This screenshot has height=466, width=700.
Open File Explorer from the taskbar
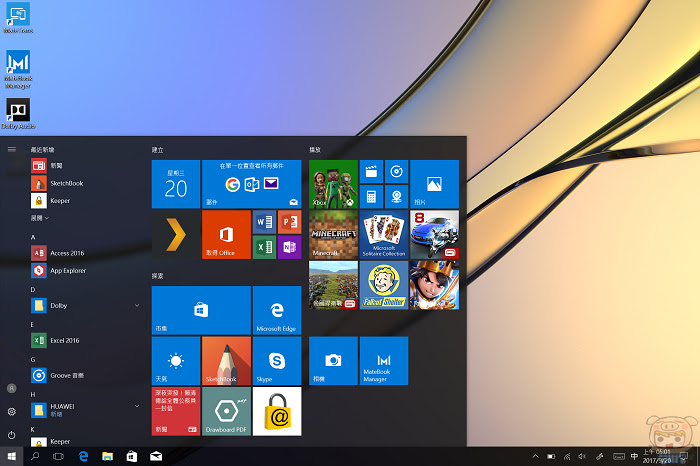(x=107, y=456)
